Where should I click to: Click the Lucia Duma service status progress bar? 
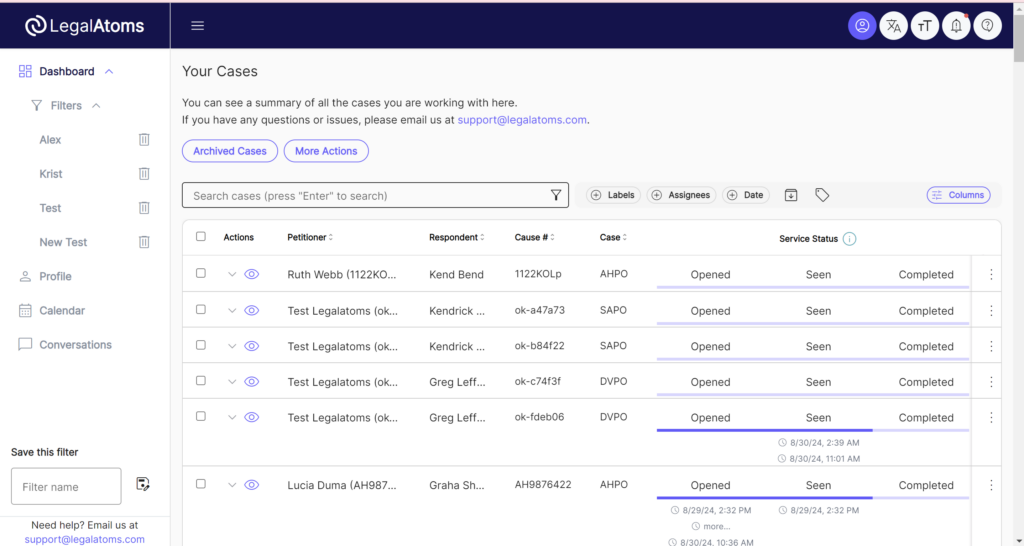(x=813, y=498)
